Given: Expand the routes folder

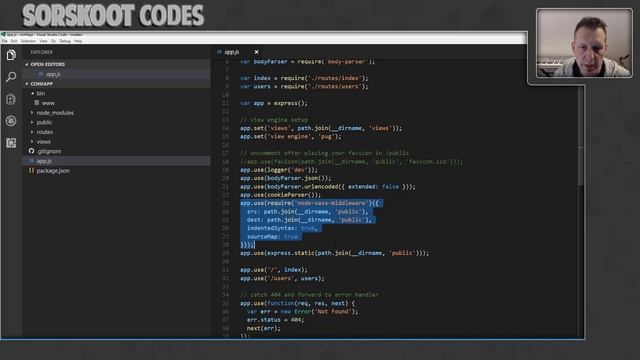Looking at the screenshot, I should pos(32,132).
